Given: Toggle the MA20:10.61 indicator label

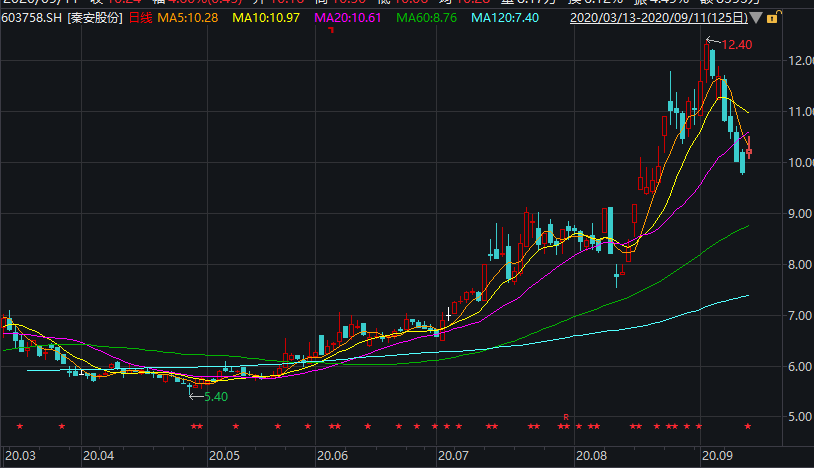Looking at the screenshot, I should 348,18.
